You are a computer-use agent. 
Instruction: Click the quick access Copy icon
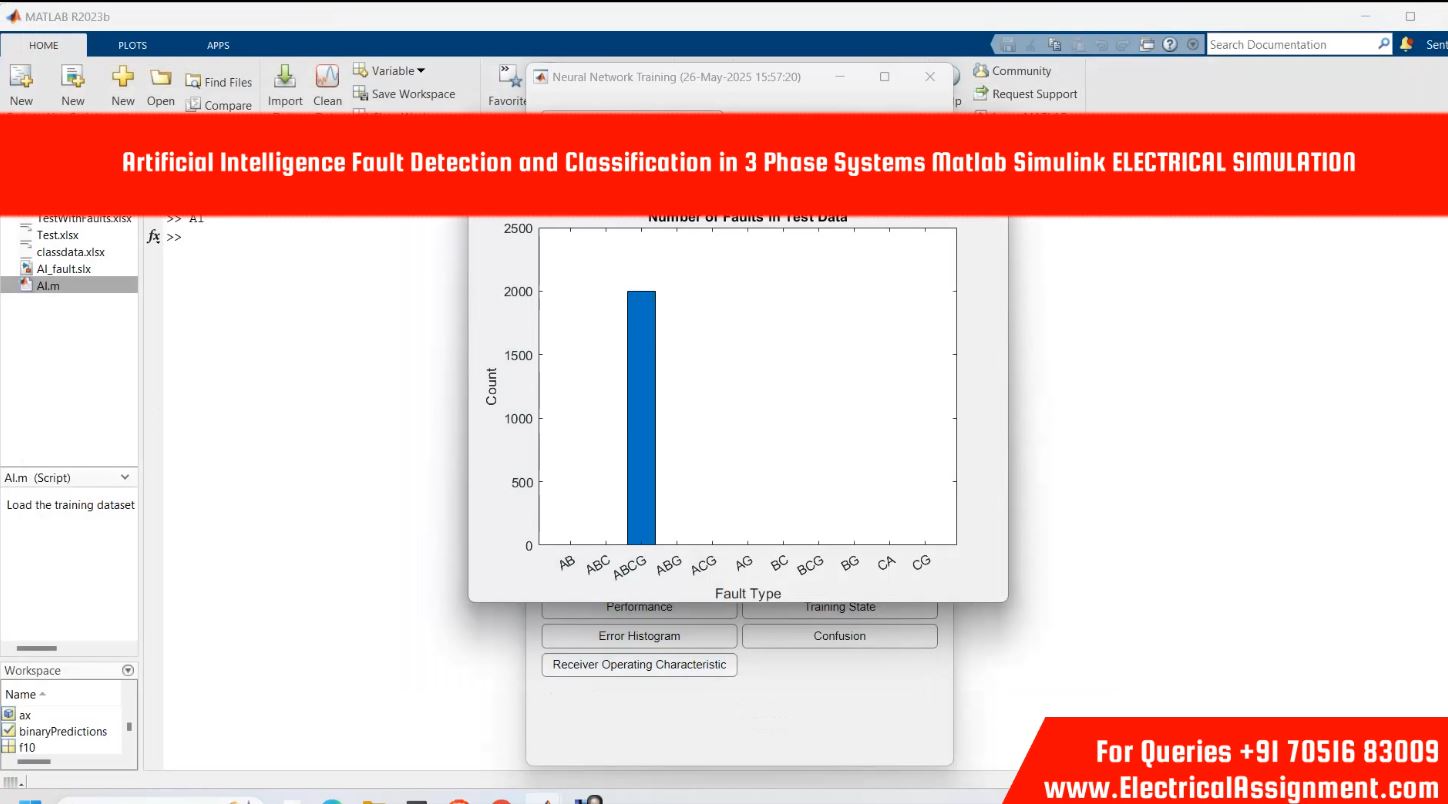click(x=1055, y=45)
